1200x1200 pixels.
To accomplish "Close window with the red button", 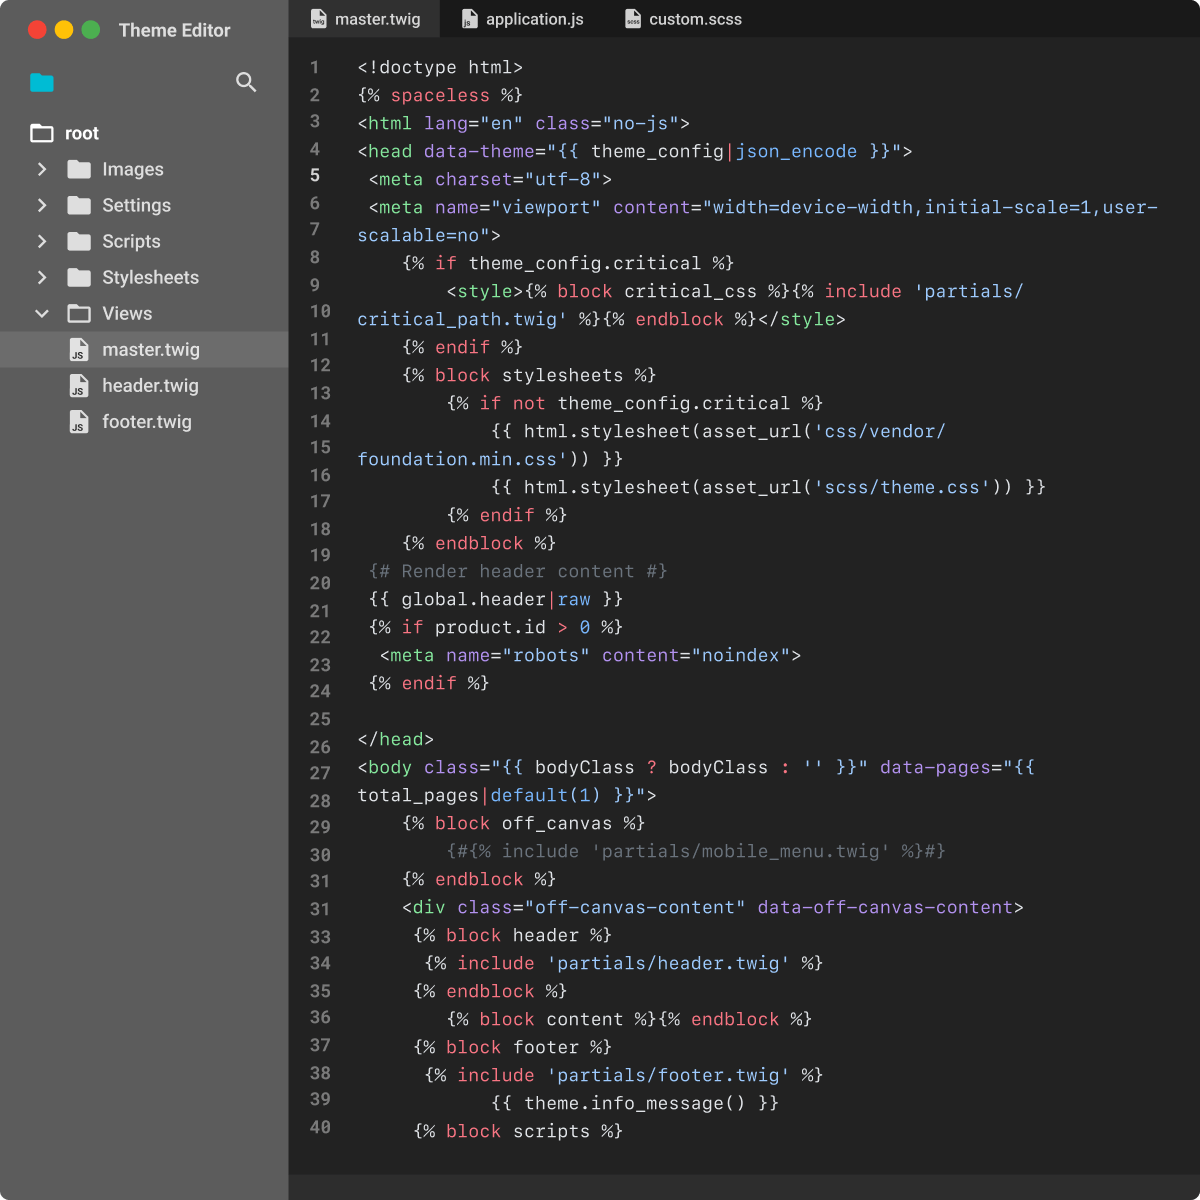I will [37, 30].
